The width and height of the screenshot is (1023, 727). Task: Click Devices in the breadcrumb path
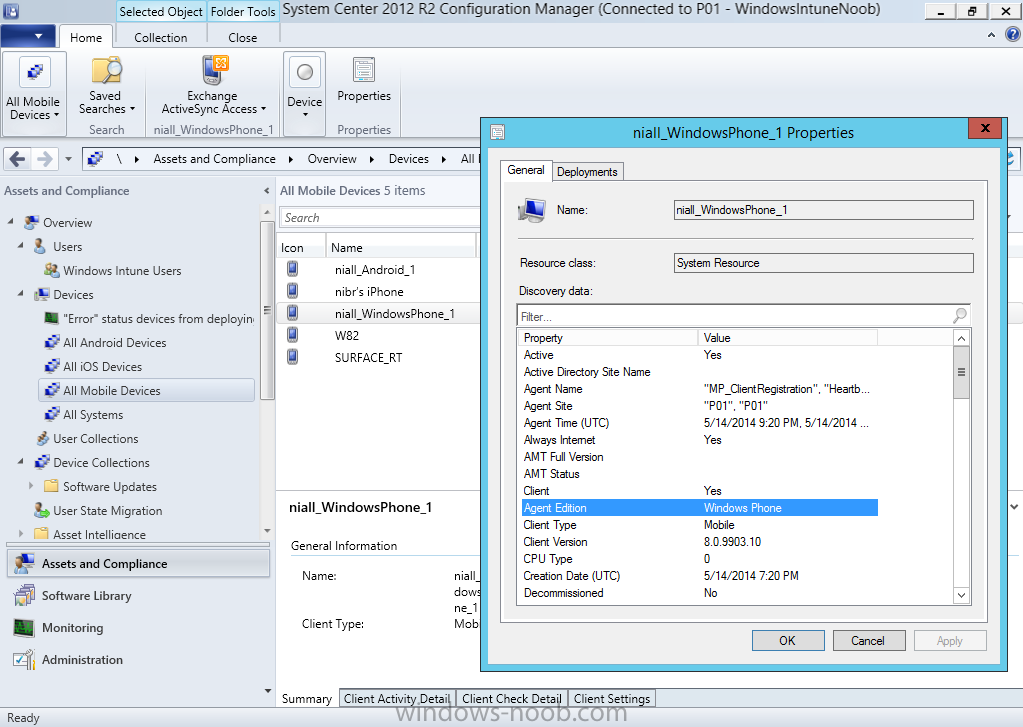click(408, 159)
